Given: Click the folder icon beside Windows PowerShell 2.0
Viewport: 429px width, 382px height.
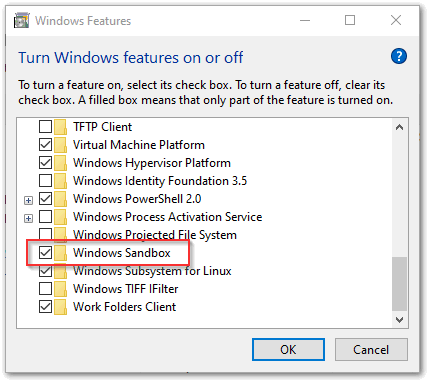Looking at the screenshot, I should (x=60, y=199).
